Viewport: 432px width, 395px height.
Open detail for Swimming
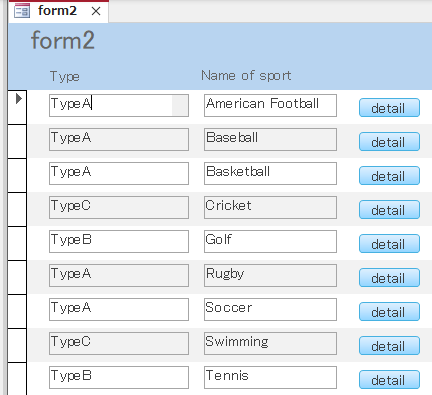click(x=389, y=346)
